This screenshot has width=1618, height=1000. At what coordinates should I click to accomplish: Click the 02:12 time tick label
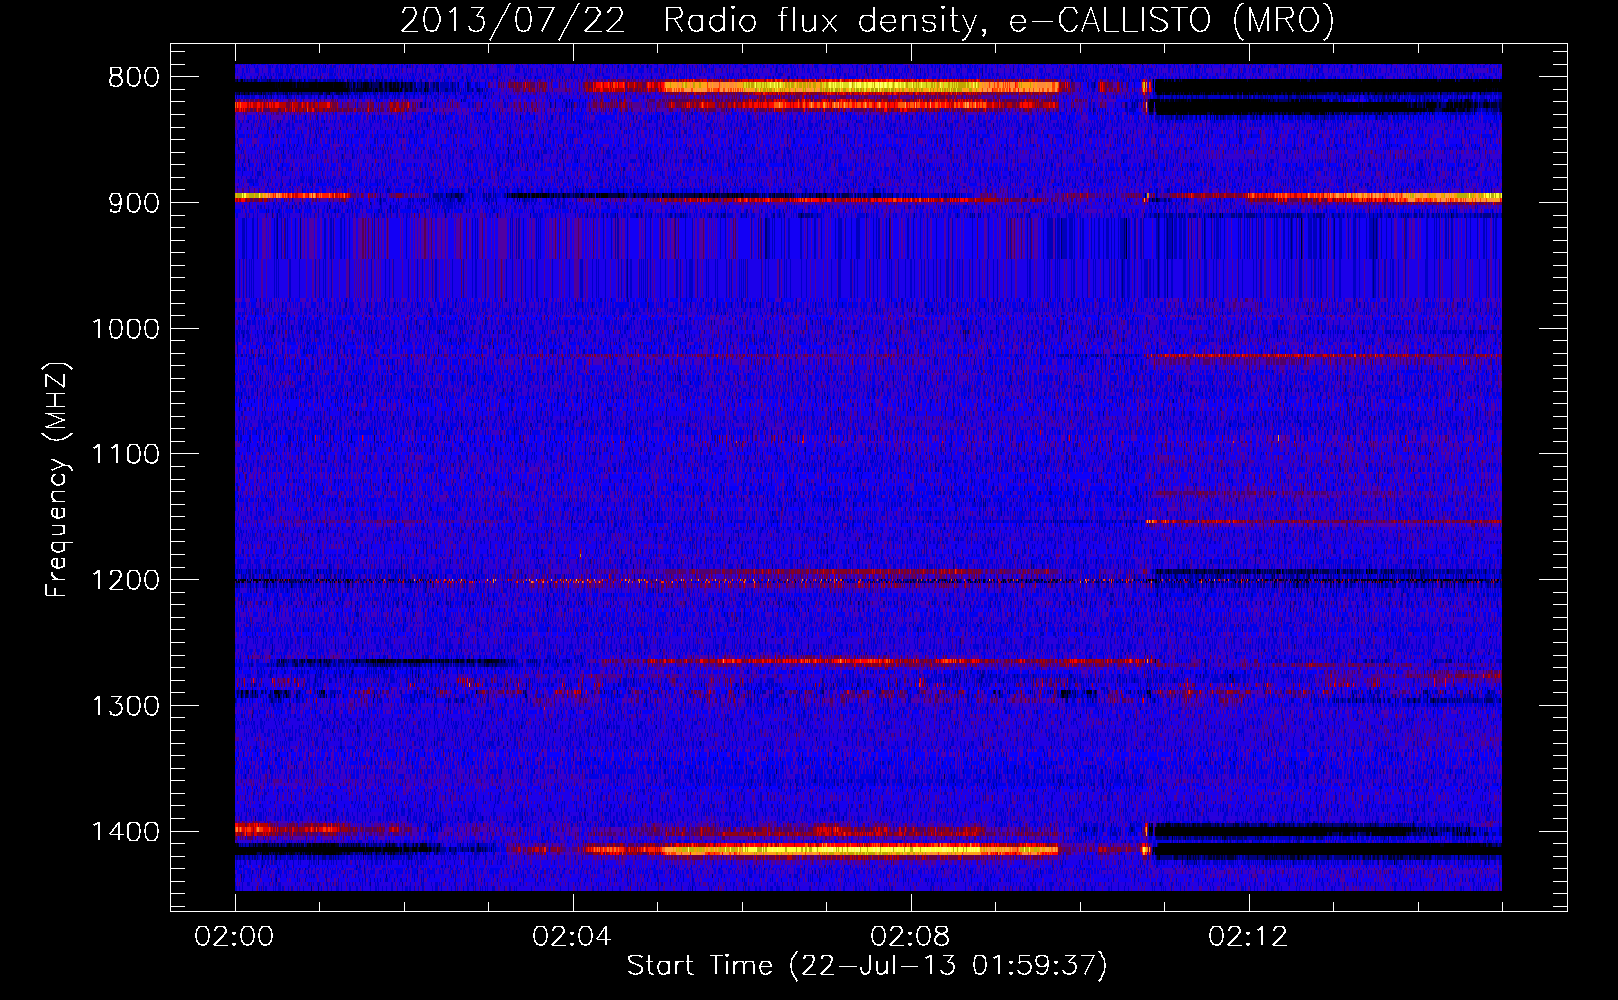1248,937
